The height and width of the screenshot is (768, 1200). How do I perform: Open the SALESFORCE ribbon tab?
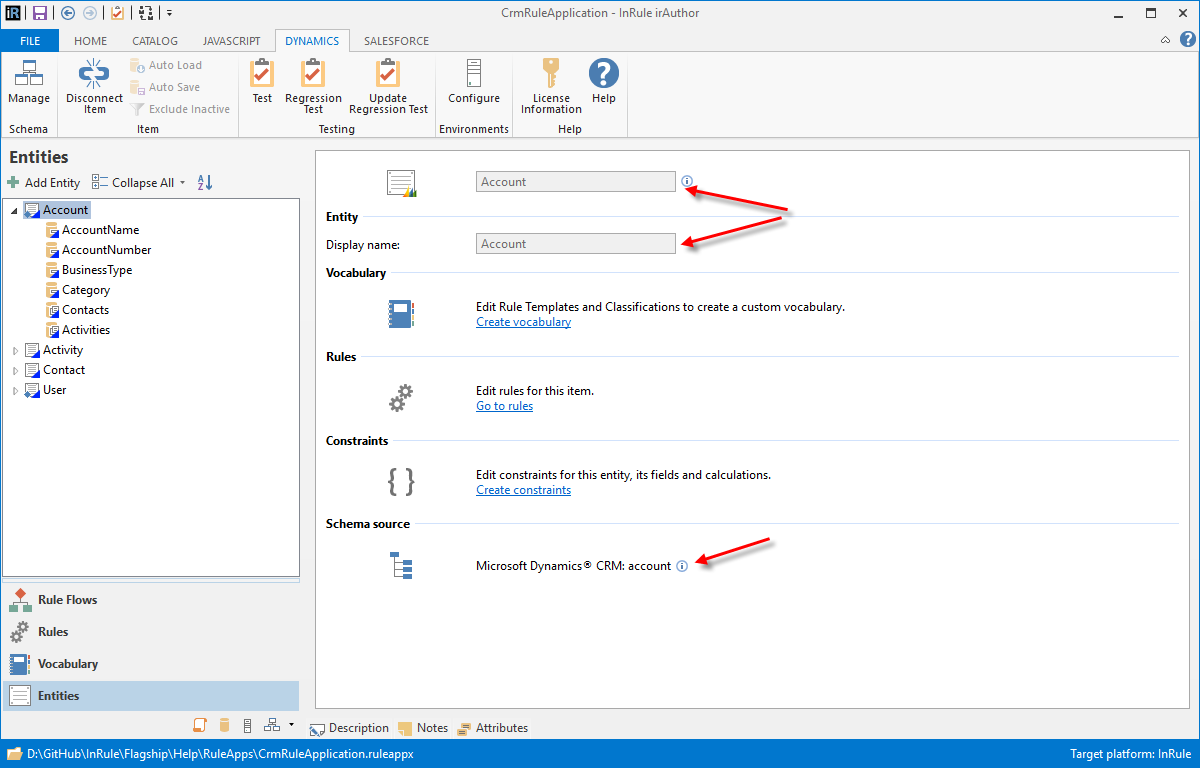click(x=396, y=41)
